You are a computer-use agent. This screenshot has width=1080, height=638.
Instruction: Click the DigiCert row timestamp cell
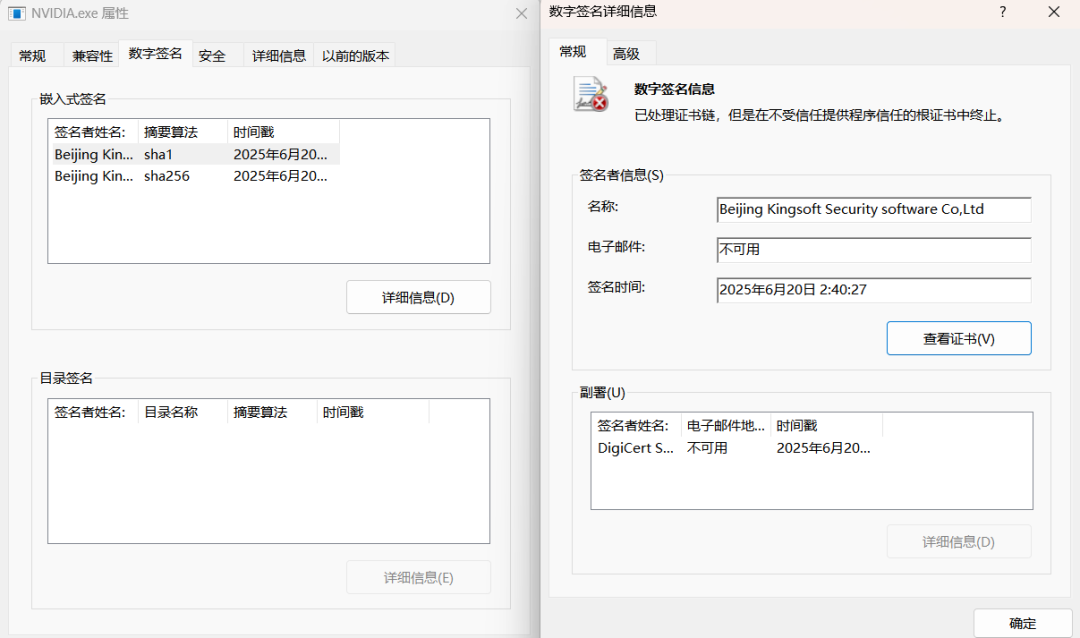pyautogui.click(x=823, y=448)
